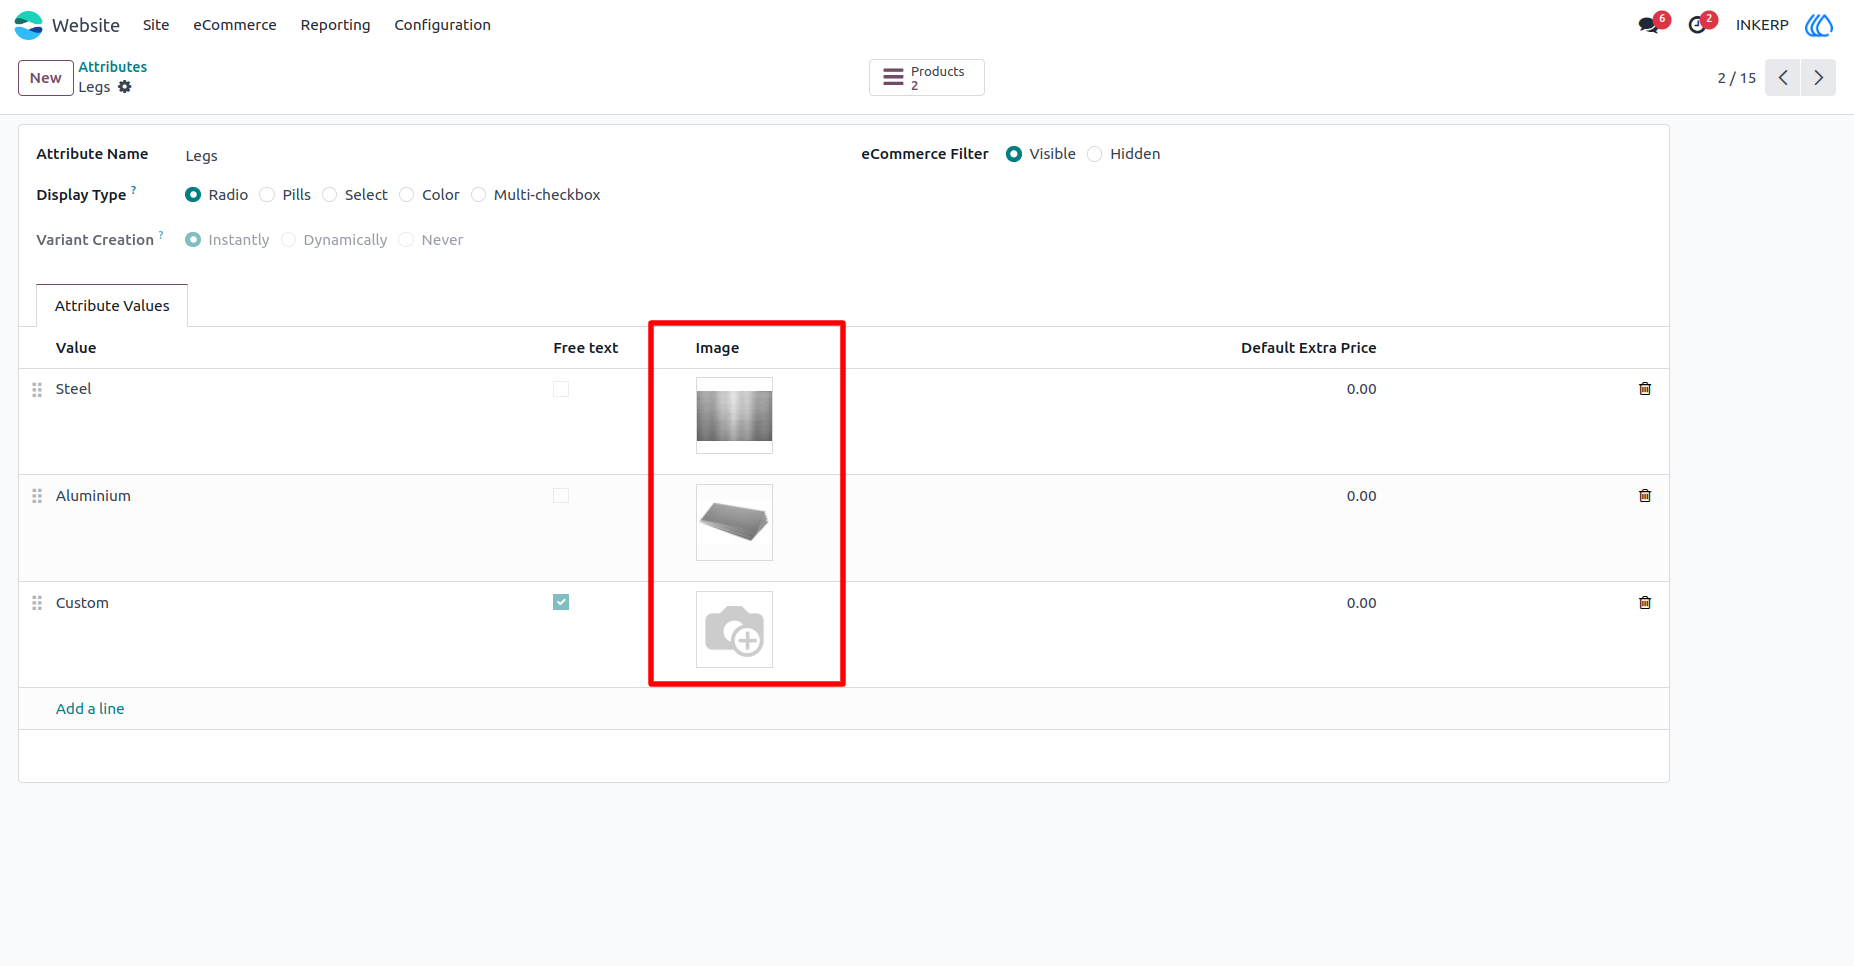Delete the Steel attribute value row
This screenshot has height=966, width=1854.
(1645, 389)
